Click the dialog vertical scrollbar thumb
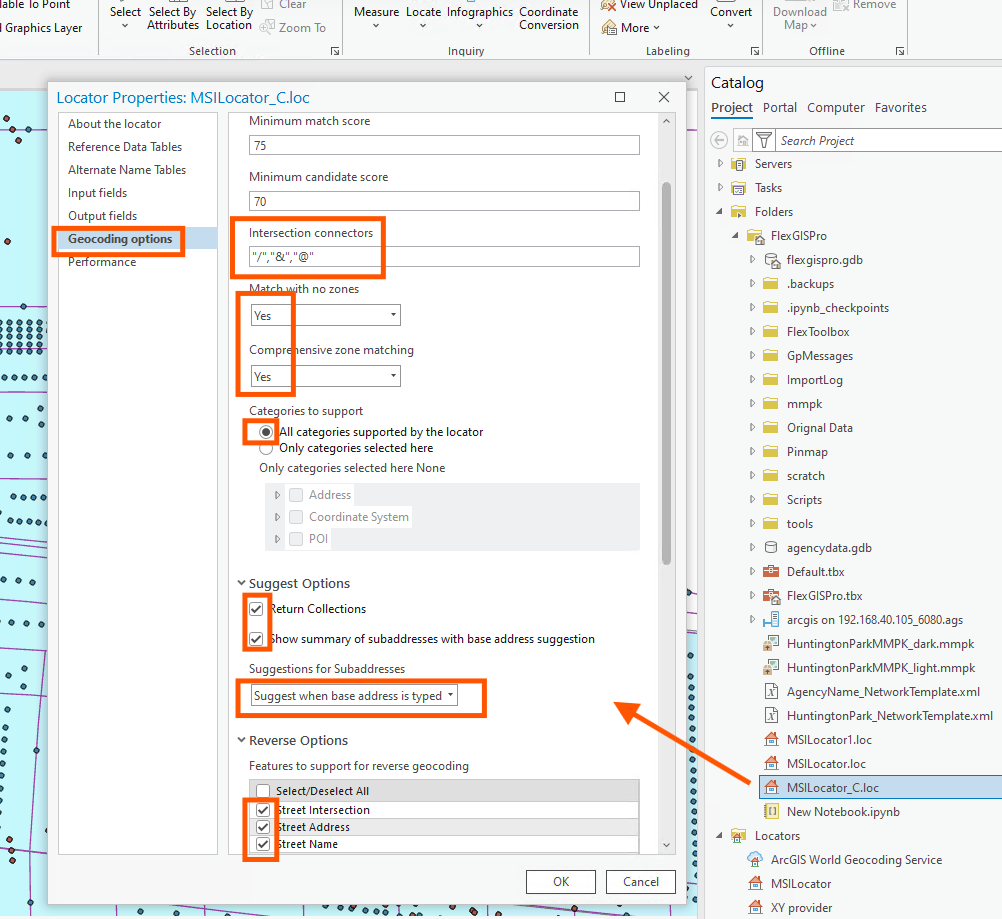Screen dimensions: 1002x919 (x=667, y=374)
